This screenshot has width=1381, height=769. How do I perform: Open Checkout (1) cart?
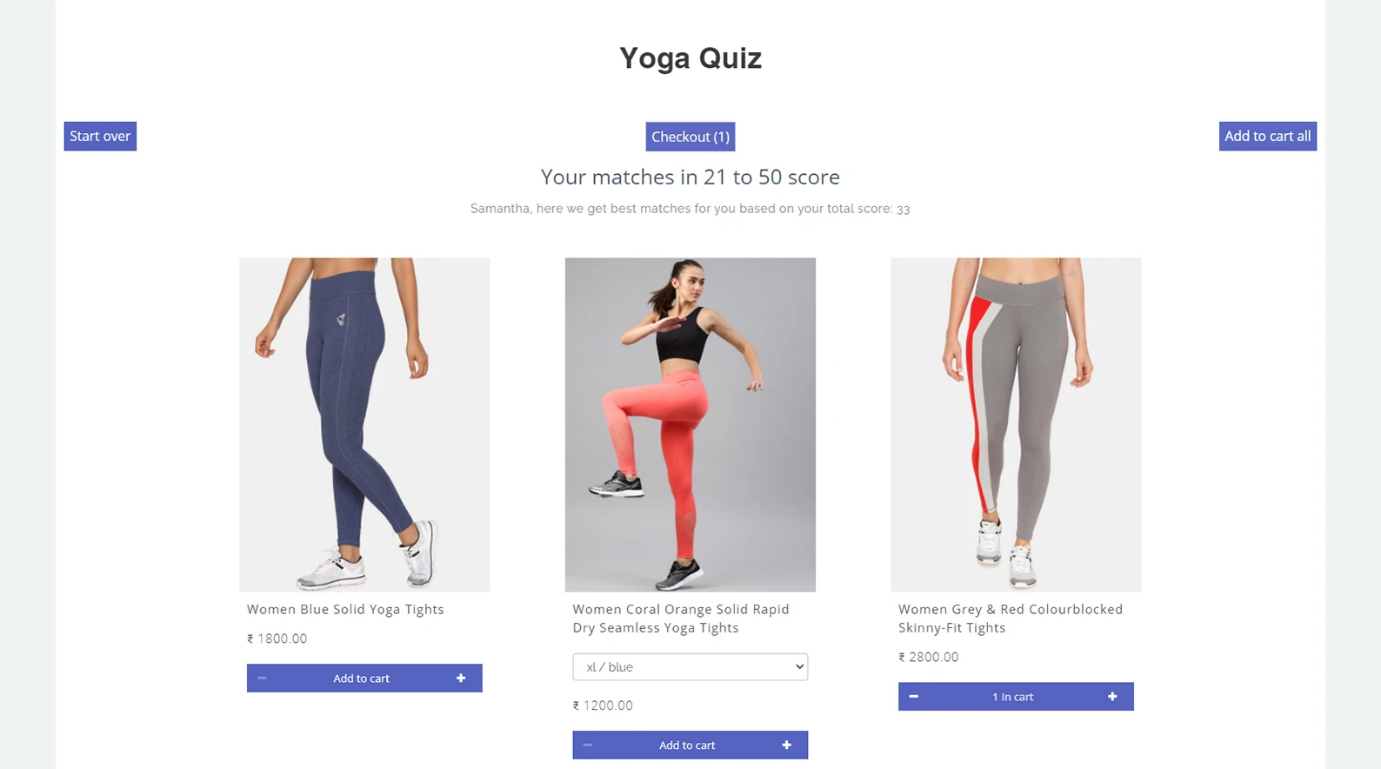coord(690,137)
